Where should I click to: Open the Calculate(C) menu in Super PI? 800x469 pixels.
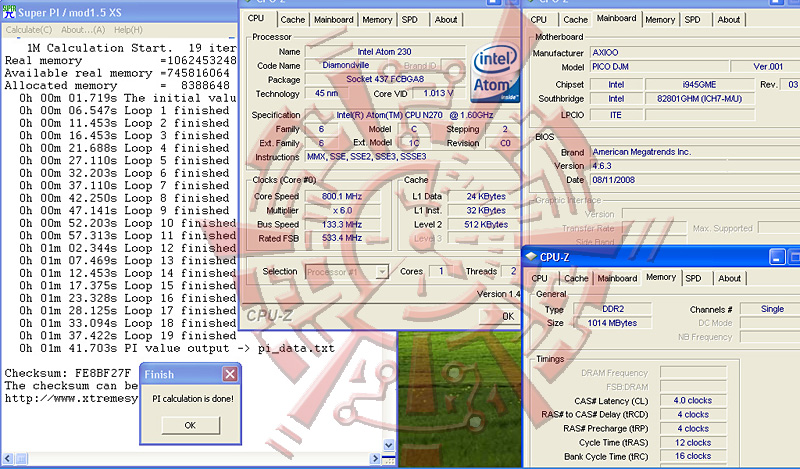pos(29,30)
